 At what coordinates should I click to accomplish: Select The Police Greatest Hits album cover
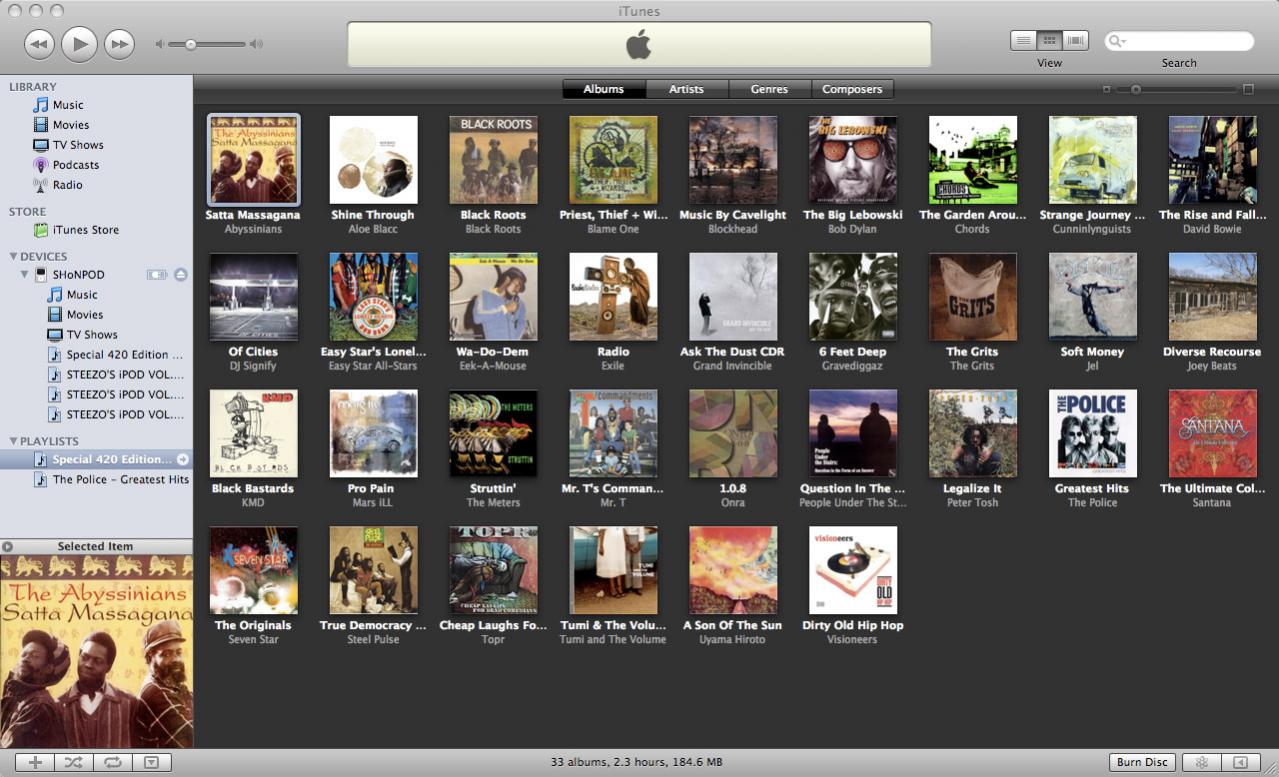click(x=1093, y=434)
